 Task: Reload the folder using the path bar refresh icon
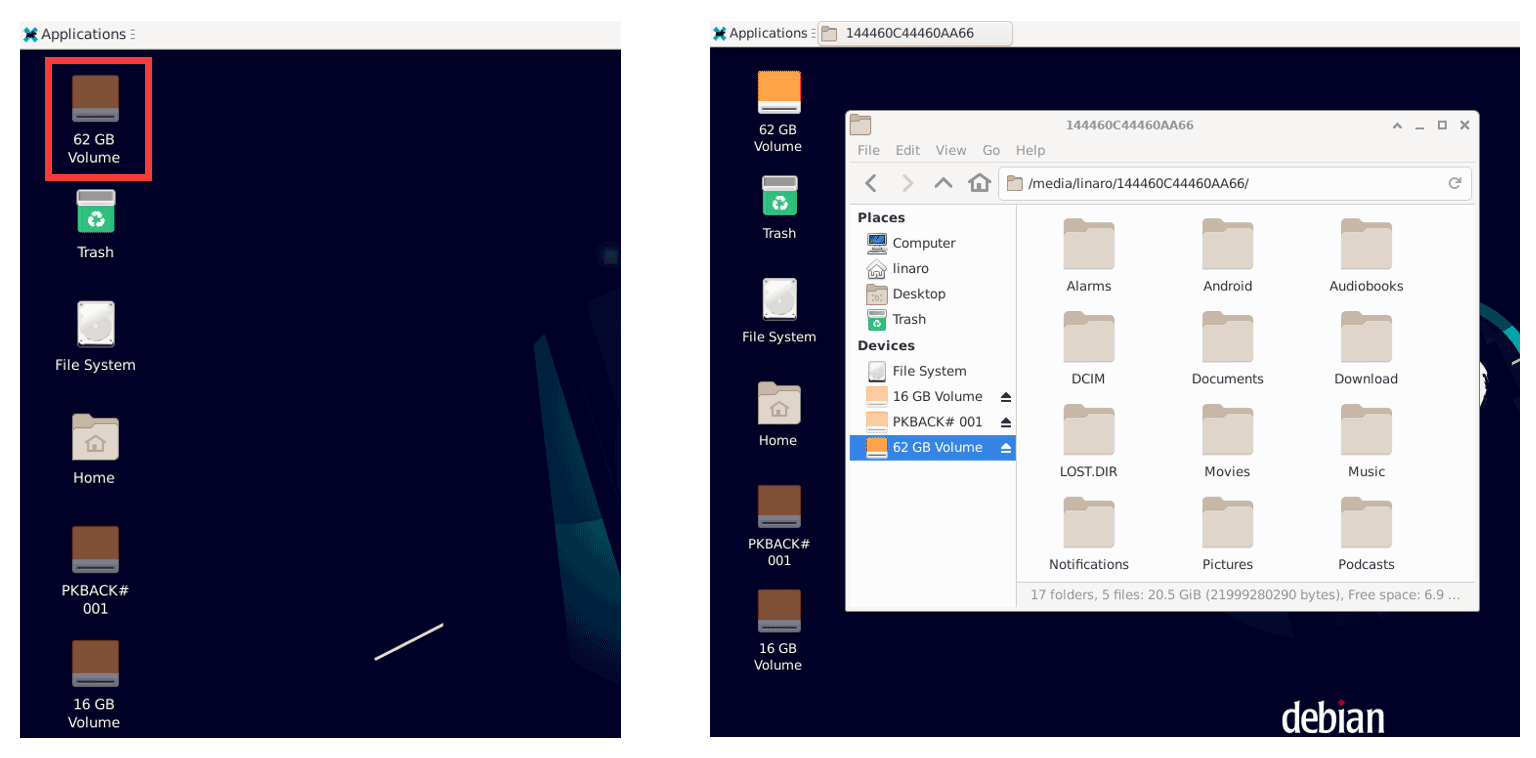click(1455, 183)
